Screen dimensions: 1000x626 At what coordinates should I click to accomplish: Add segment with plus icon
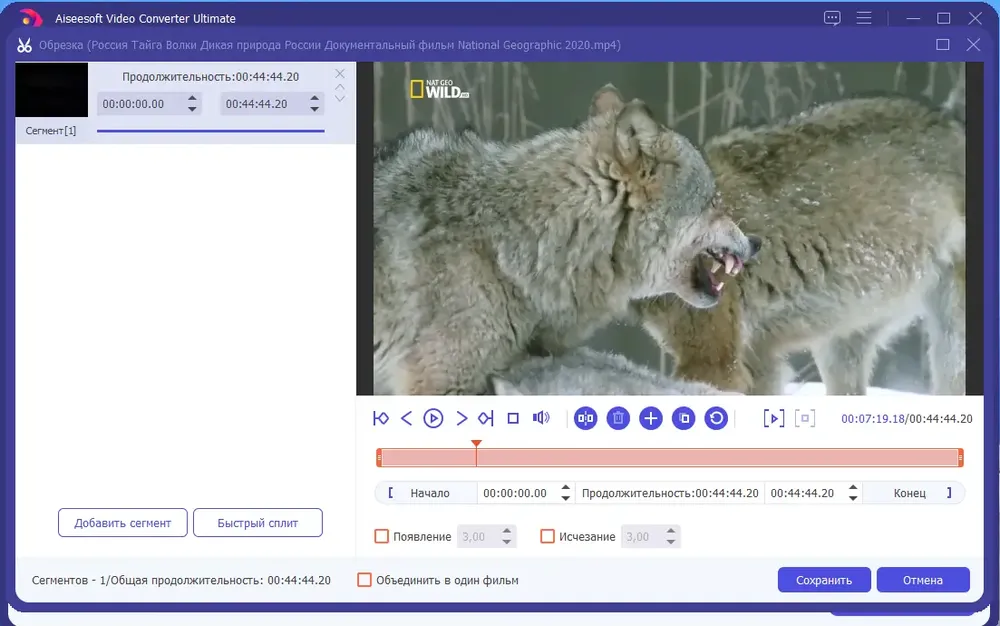click(651, 419)
